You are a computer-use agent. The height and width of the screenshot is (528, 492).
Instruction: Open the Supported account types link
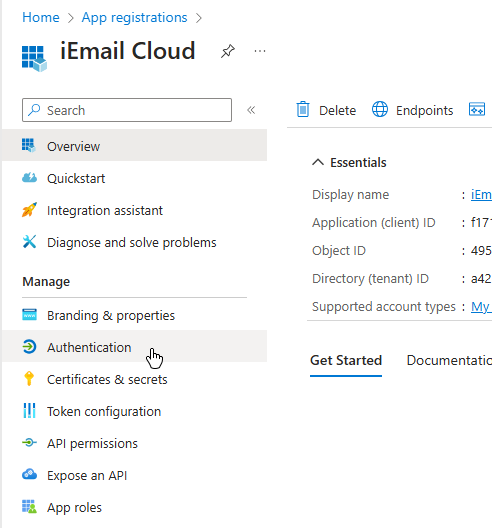[481, 307]
